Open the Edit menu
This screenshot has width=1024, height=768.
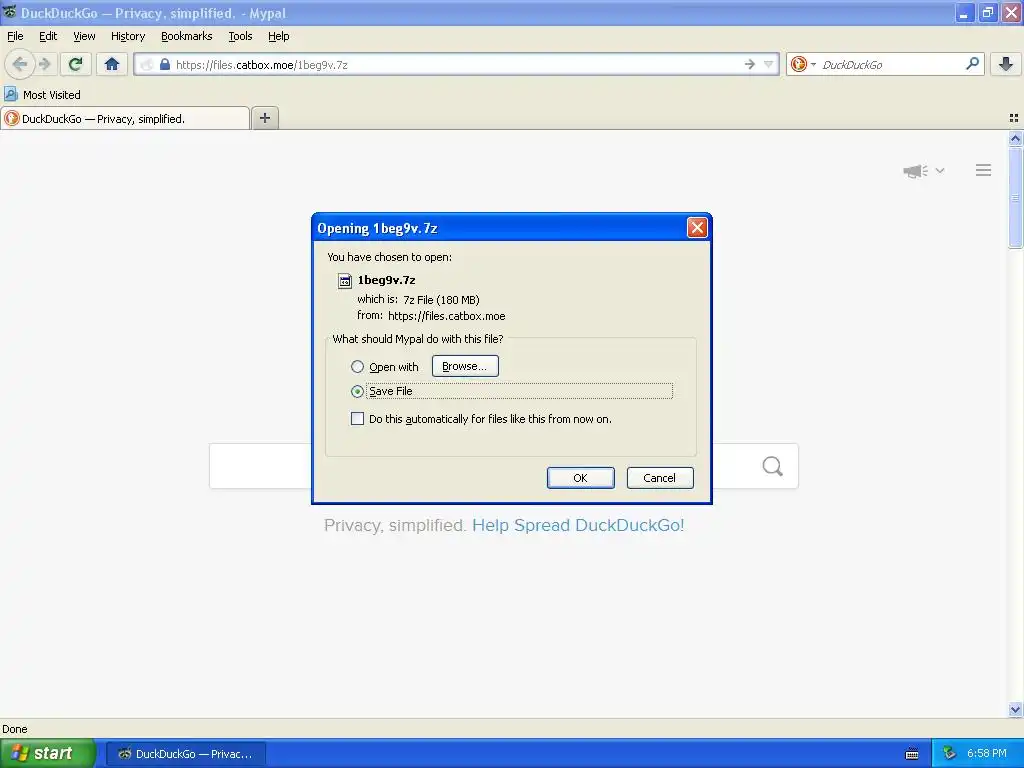click(48, 36)
